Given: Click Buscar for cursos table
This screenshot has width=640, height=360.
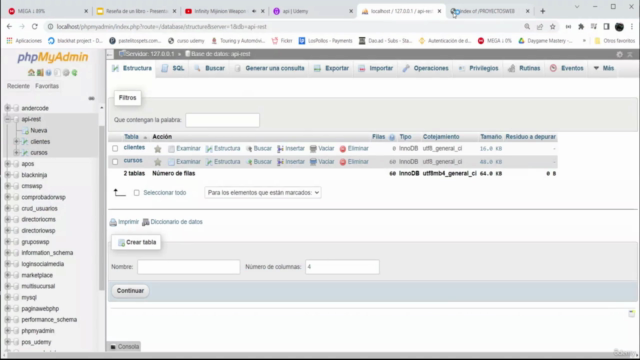Looking at the screenshot, I should pos(259,162).
